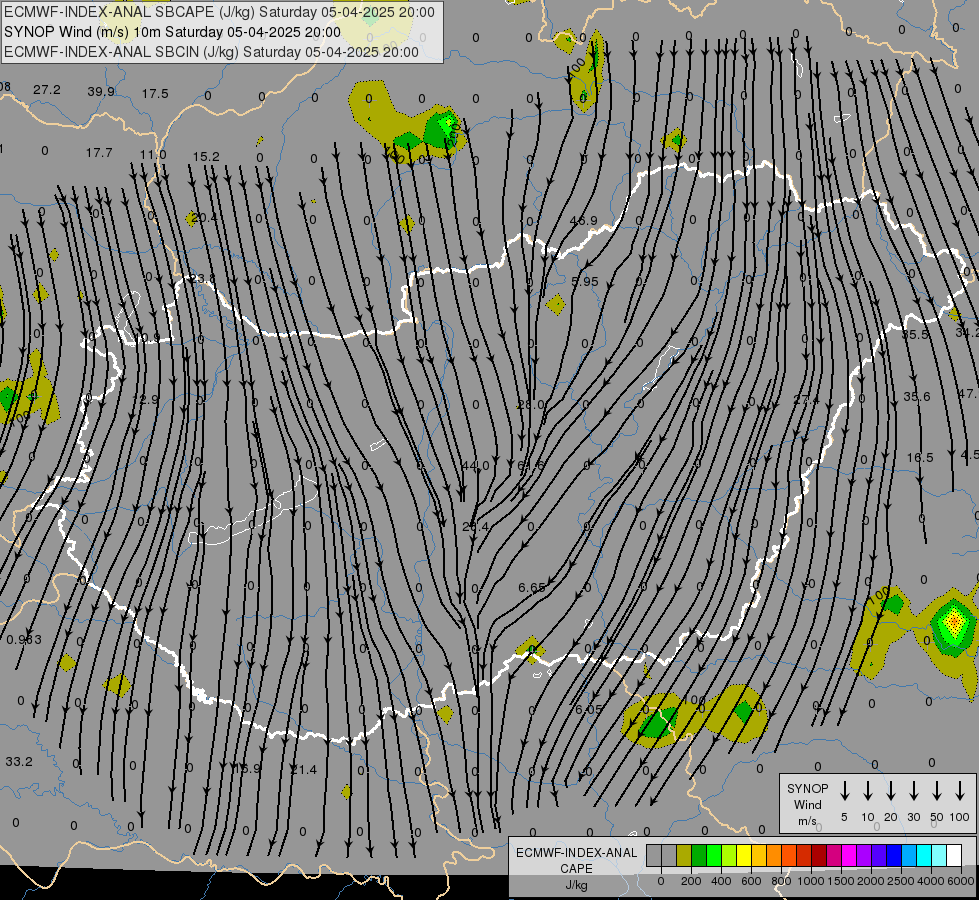Click the 35.6 value on the map
979x900 pixels.
(x=917, y=397)
